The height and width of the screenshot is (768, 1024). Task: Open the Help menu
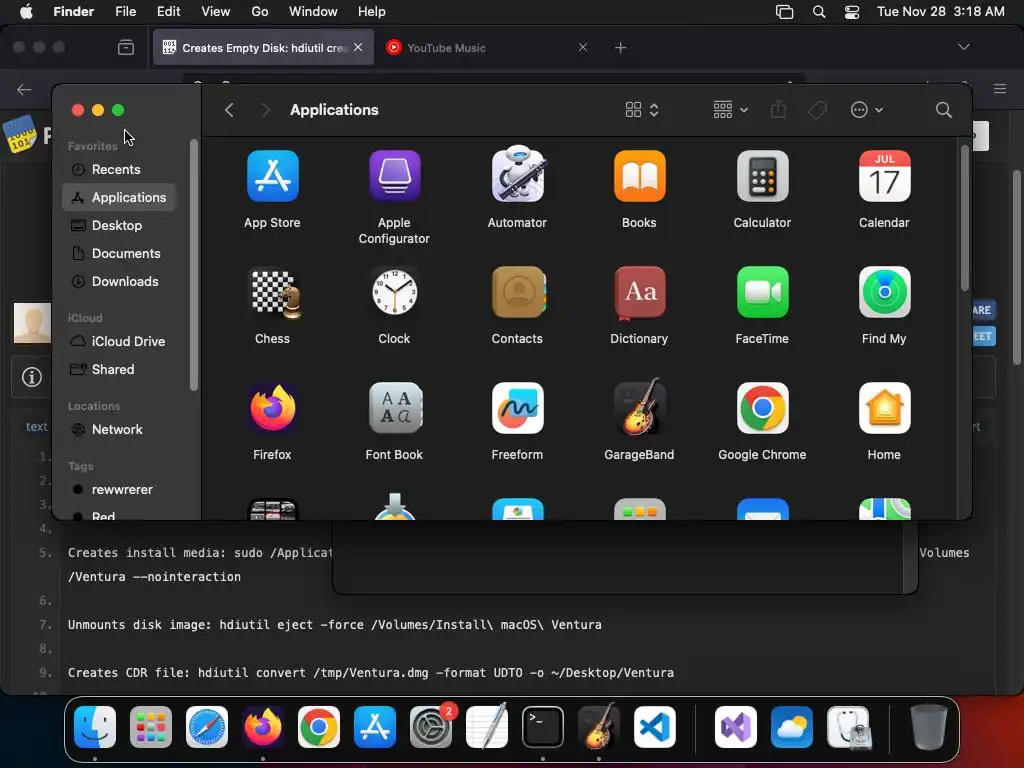pyautogui.click(x=372, y=12)
